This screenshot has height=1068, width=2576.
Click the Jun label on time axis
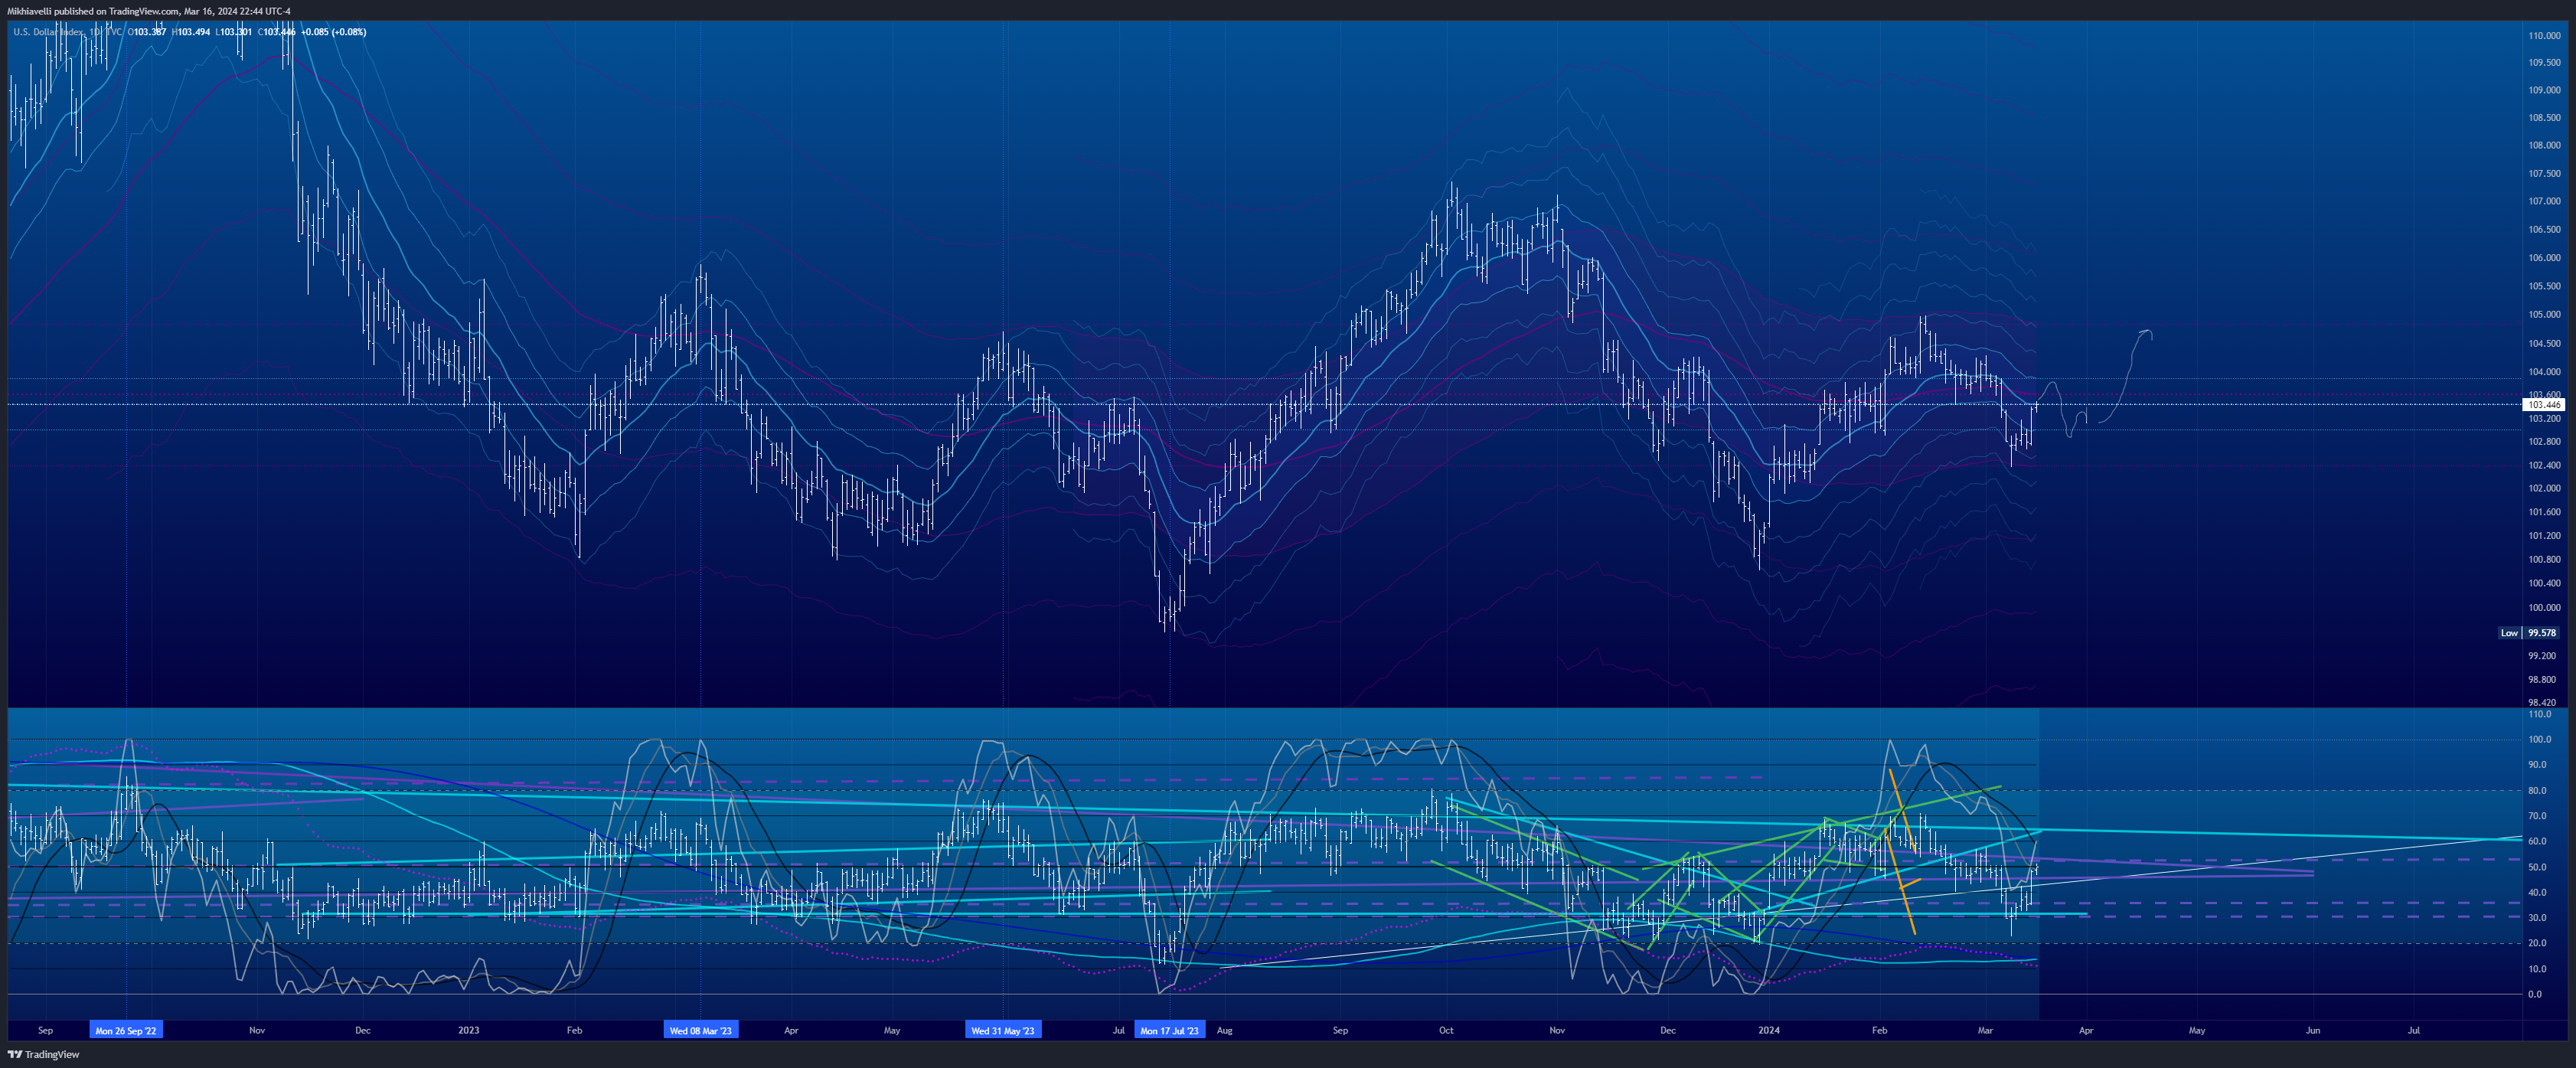(2313, 1030)
